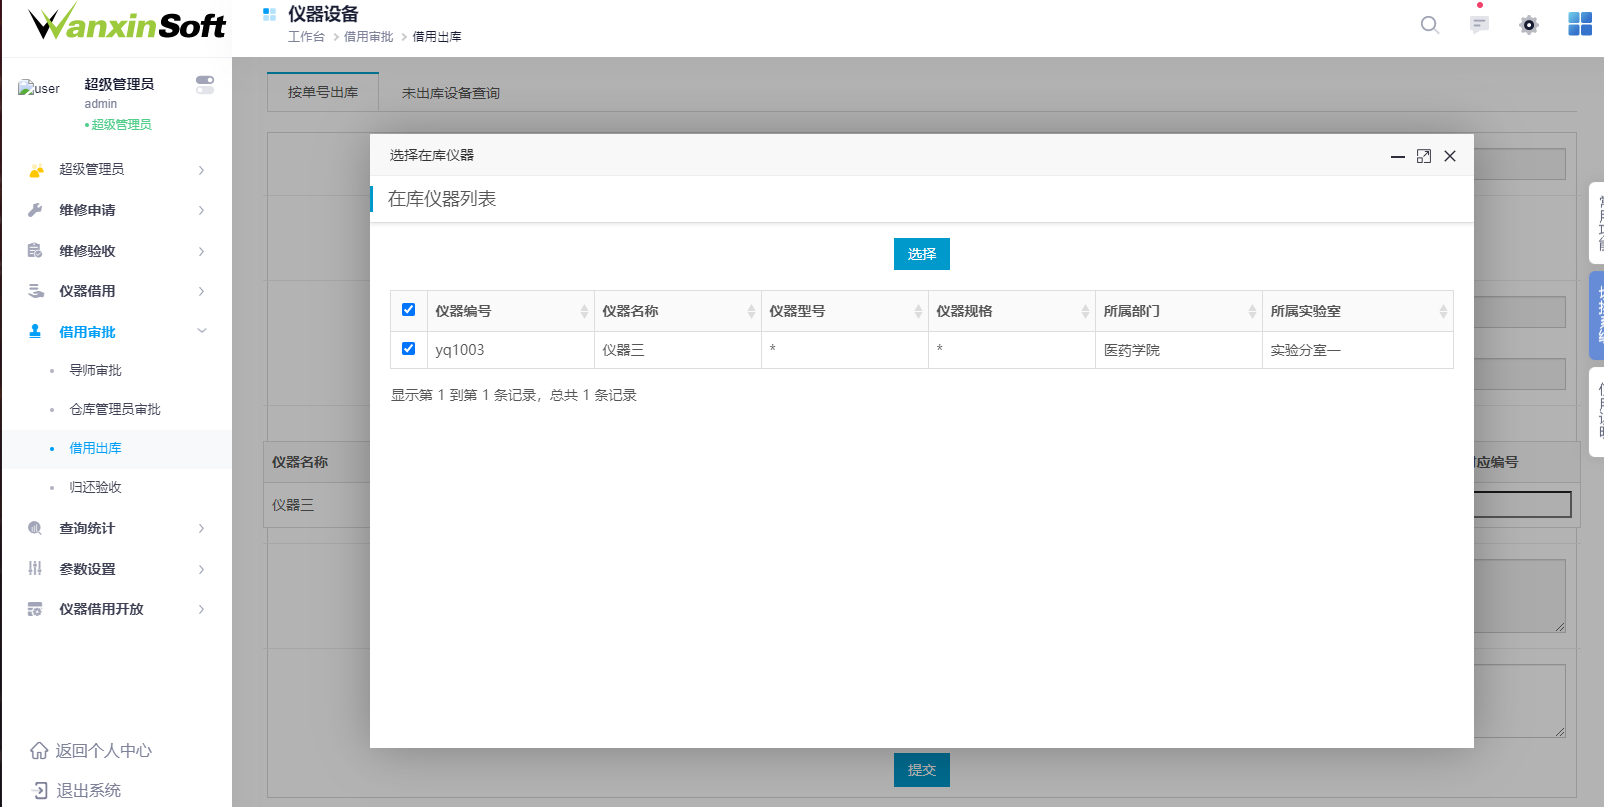Click the 退出系统 logout icon
Image resolution: width=1604 pixels, height=807 pixels.
[39, 790]
